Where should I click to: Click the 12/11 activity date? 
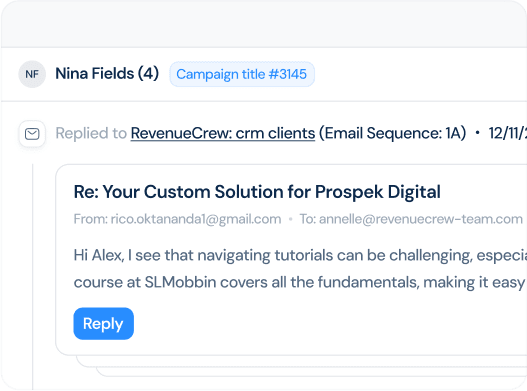(508, 133)
